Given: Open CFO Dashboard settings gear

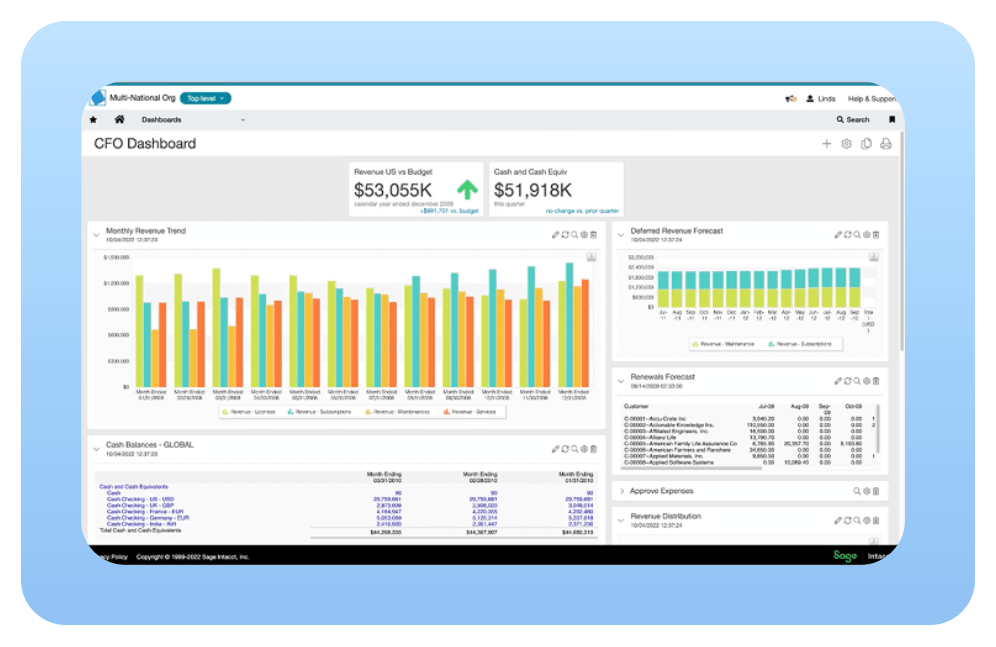Looking at the screenshot, I should tap(846, 144).
